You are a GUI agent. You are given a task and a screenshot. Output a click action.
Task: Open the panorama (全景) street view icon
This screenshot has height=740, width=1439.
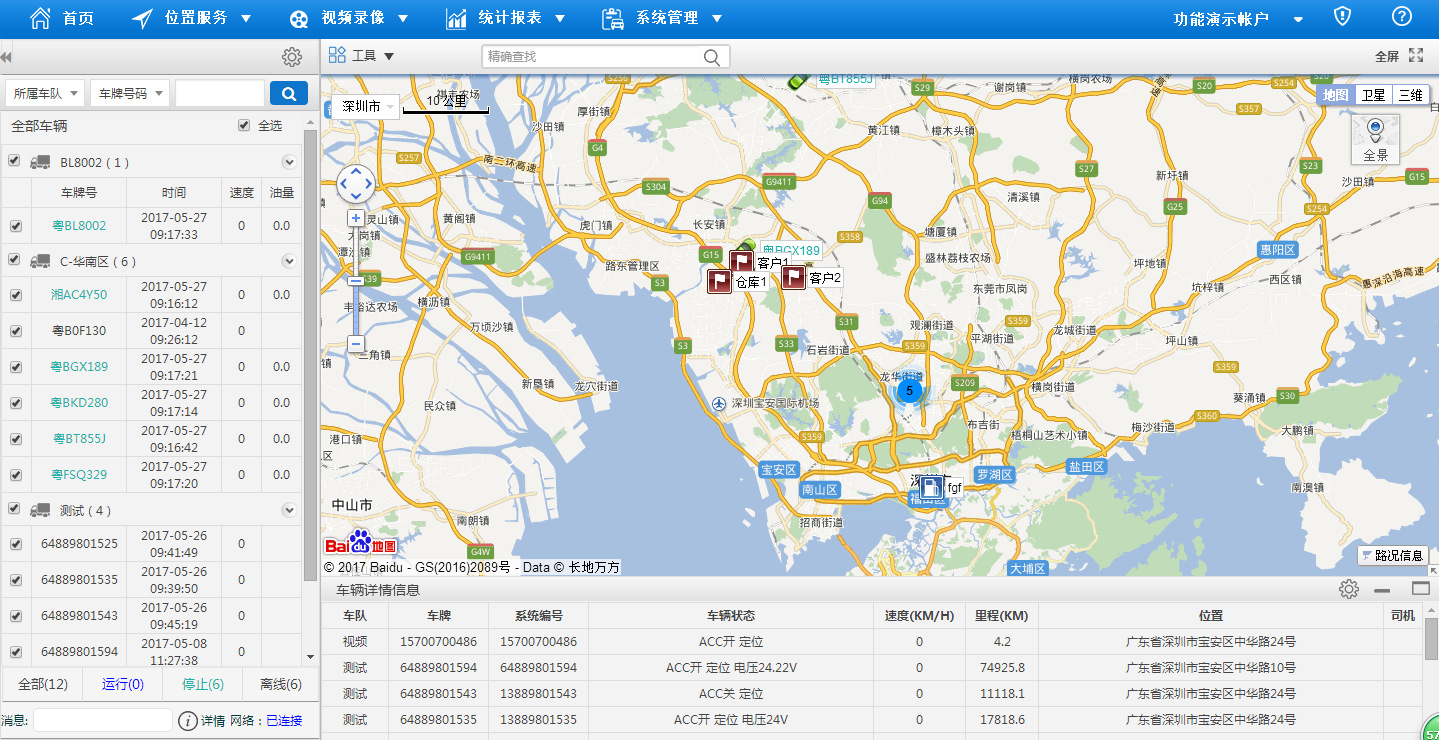pos(1375,139)
